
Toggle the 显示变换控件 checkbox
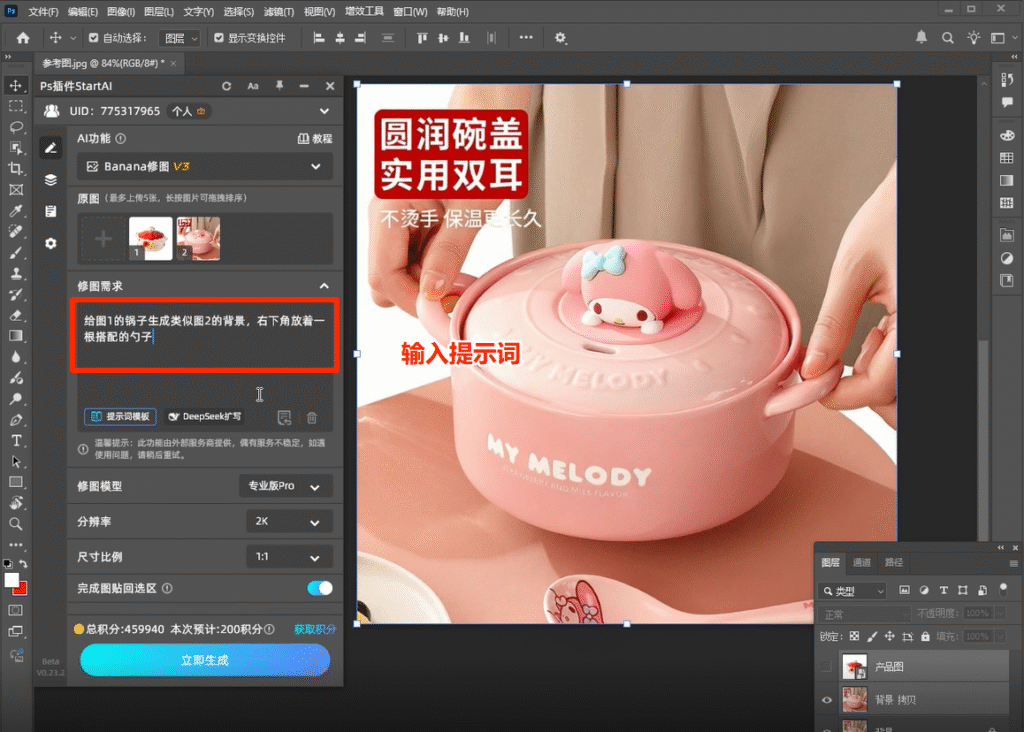tap(219, 38)
